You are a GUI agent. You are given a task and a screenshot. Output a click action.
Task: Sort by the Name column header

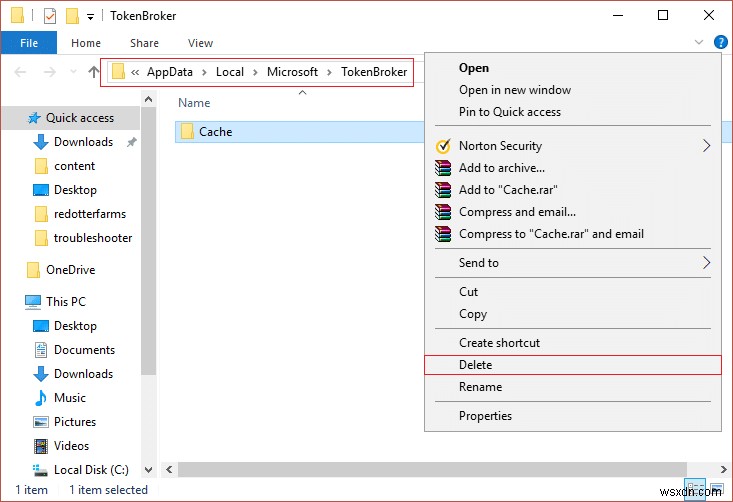[194, 103]
